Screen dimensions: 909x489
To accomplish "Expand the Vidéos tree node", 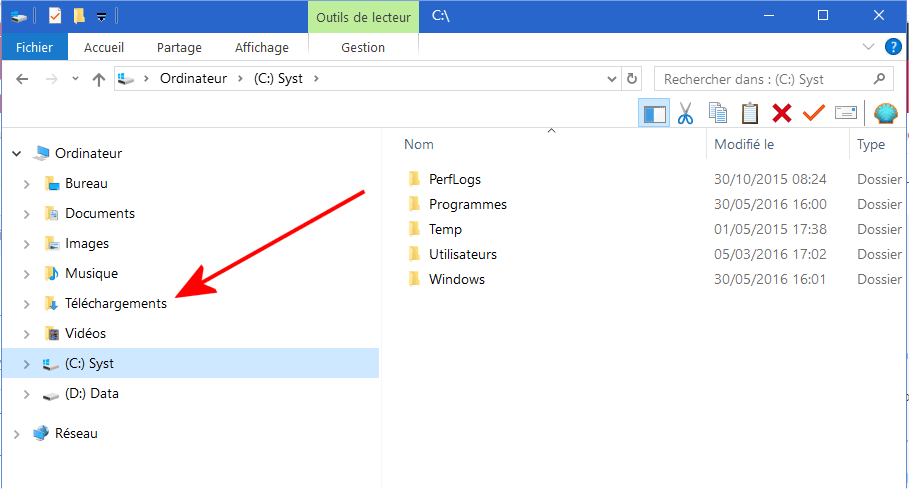I will click(x=27, y=334).
